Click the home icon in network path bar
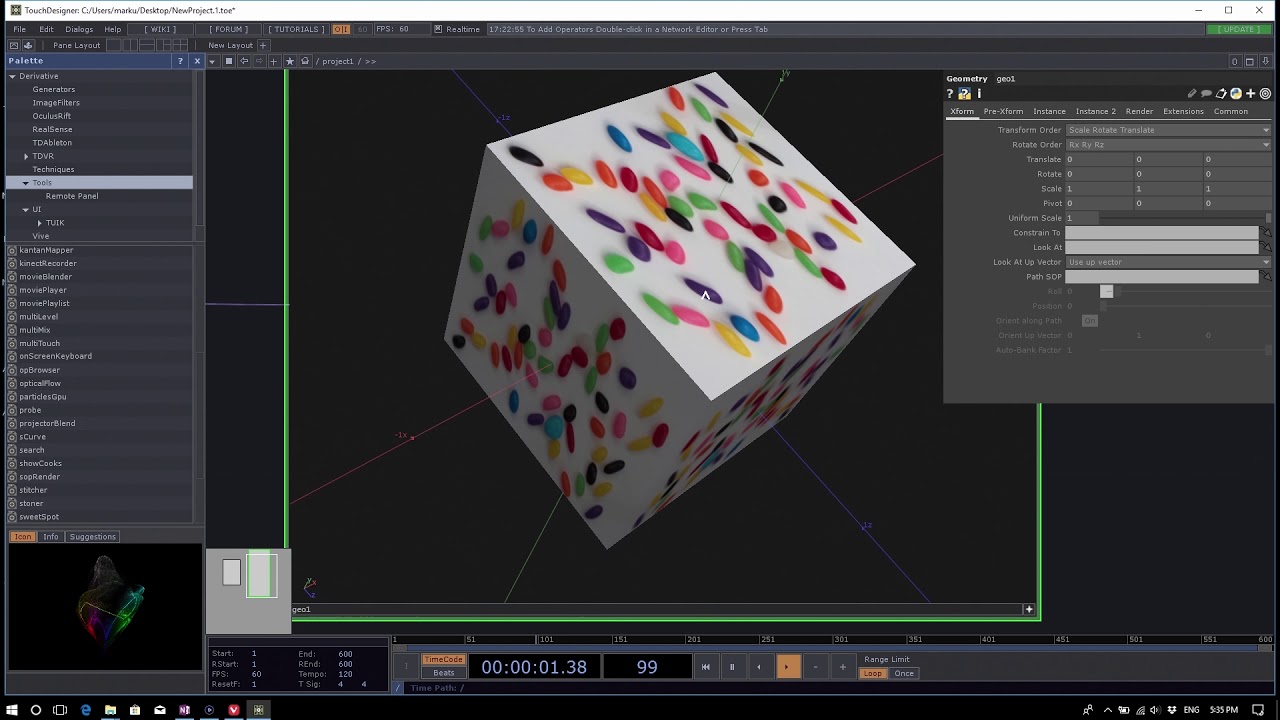The image size is (1280, 720). pos(305,61)
